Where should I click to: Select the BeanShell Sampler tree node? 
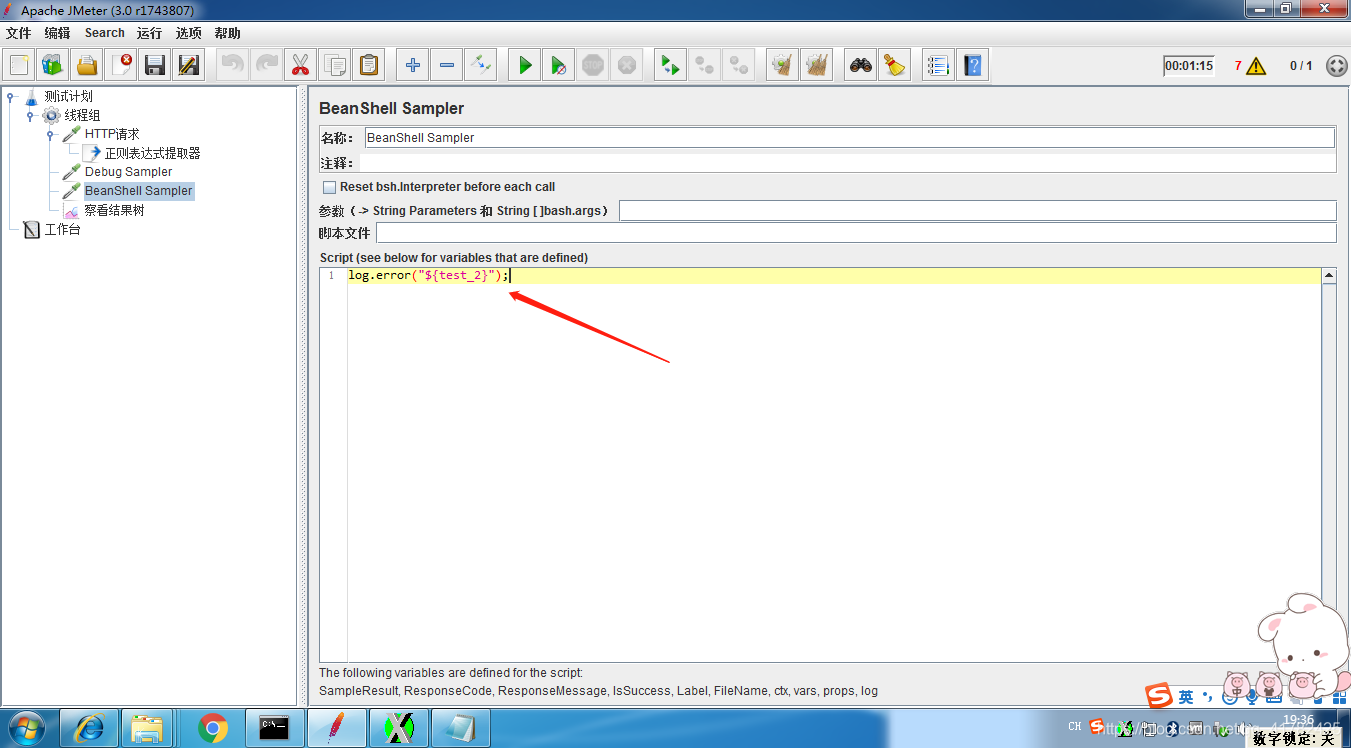138,191
